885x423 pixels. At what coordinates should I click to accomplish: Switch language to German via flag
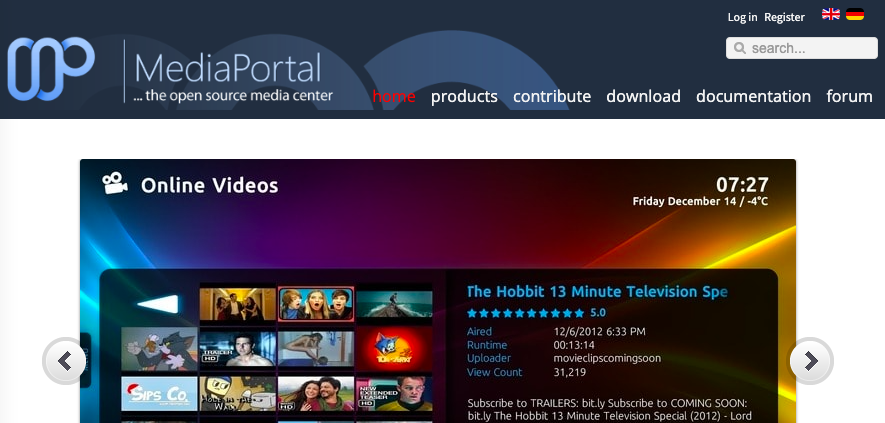(x=855, y=15)
